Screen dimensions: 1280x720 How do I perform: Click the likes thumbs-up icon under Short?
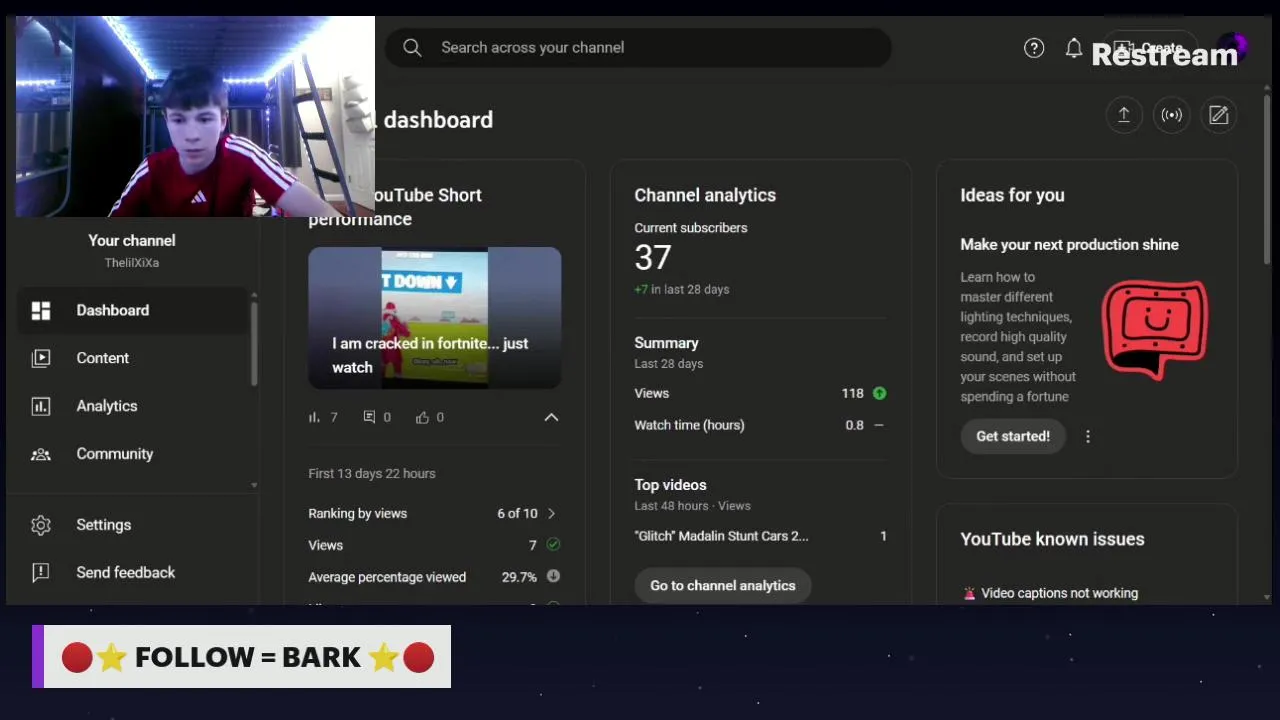[422, 417]
